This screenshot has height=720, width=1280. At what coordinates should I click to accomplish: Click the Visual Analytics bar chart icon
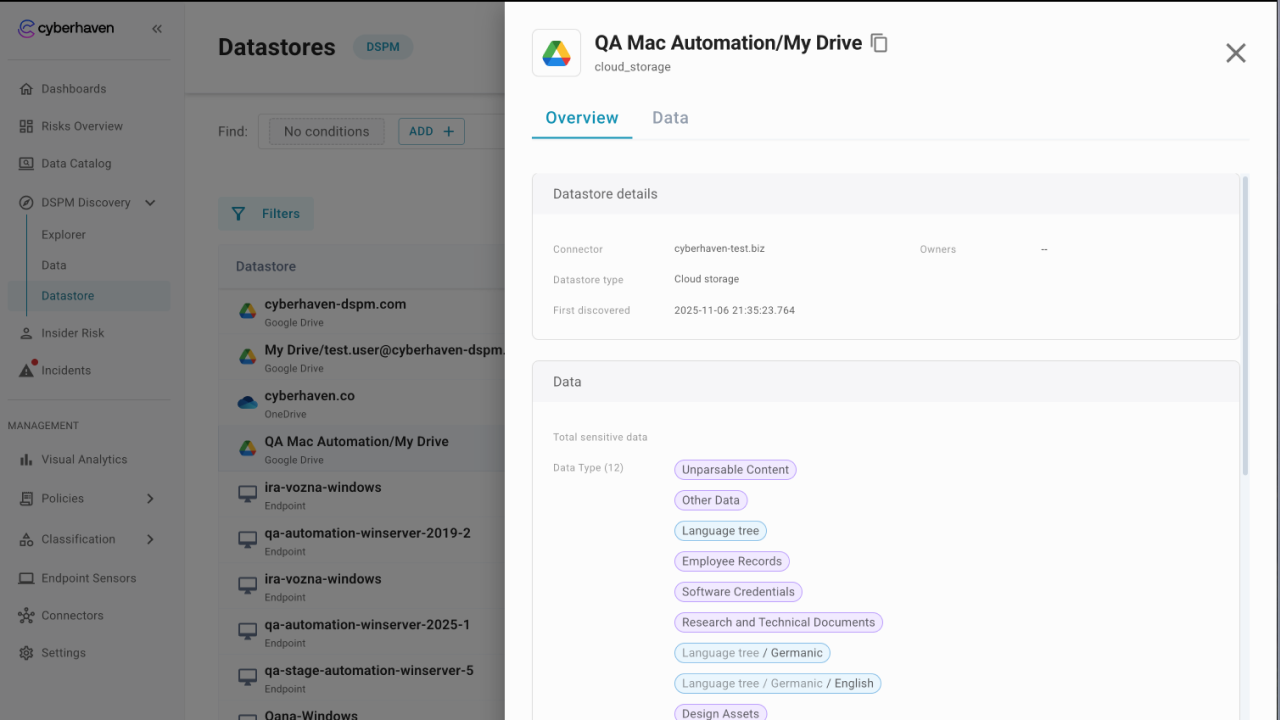click(26, 460)
